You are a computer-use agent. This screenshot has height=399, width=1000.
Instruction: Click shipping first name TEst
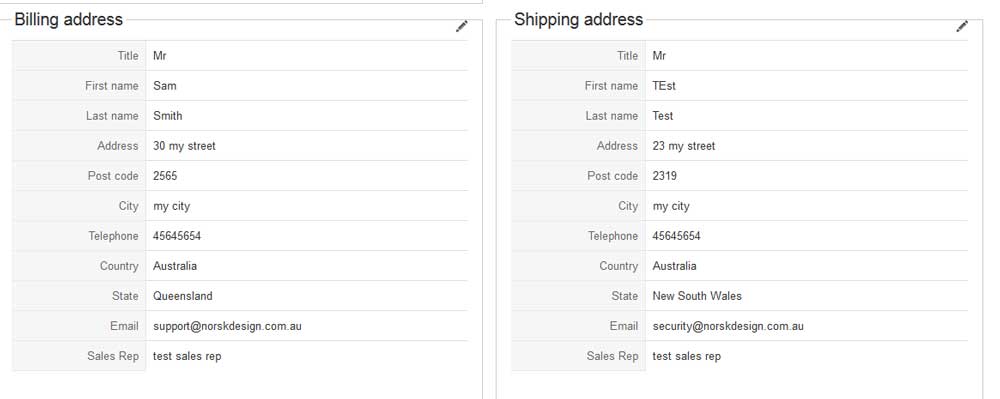pos(664,85)
